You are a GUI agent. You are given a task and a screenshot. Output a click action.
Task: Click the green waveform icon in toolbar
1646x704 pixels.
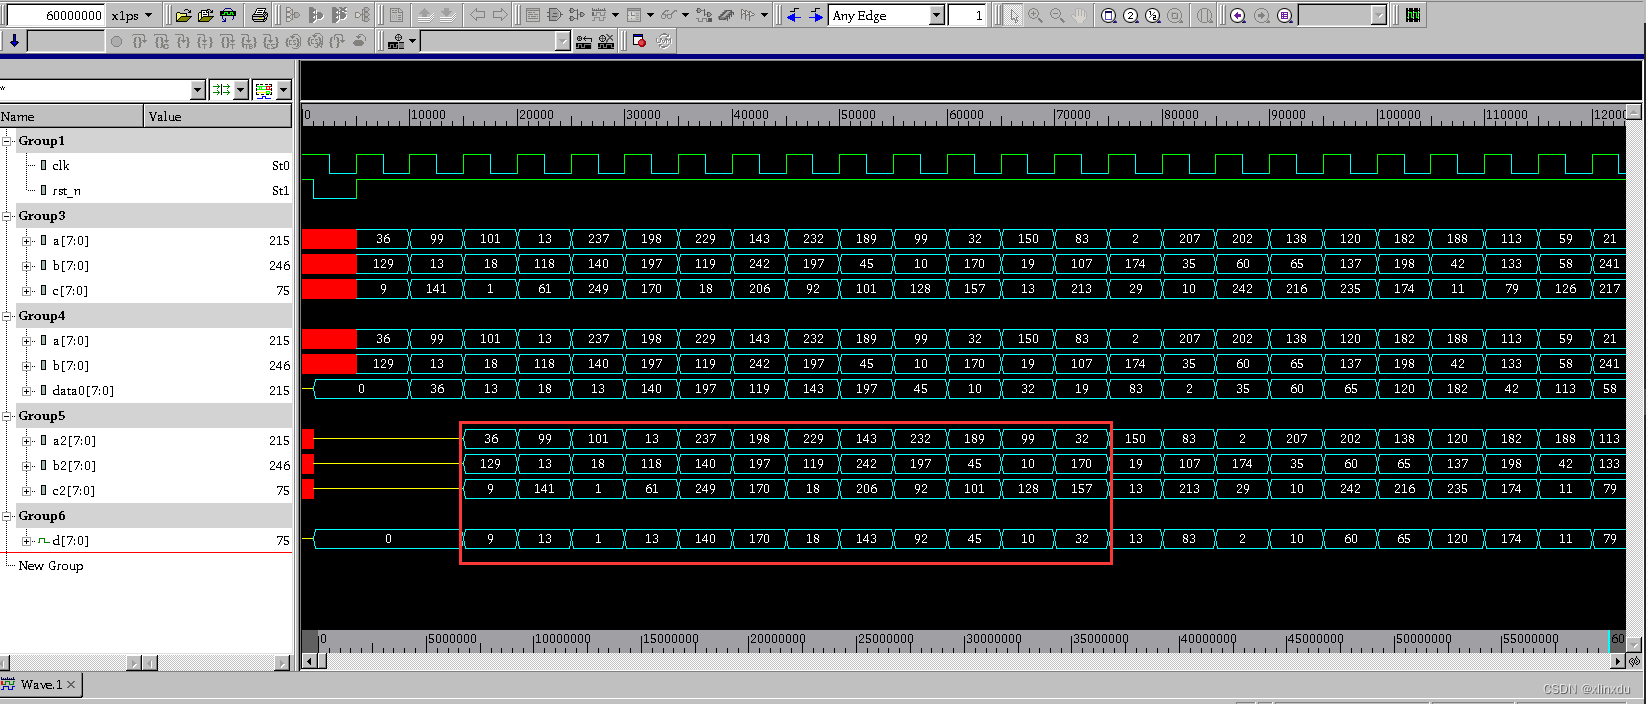pyautogui.click(x=1413, y=15)
